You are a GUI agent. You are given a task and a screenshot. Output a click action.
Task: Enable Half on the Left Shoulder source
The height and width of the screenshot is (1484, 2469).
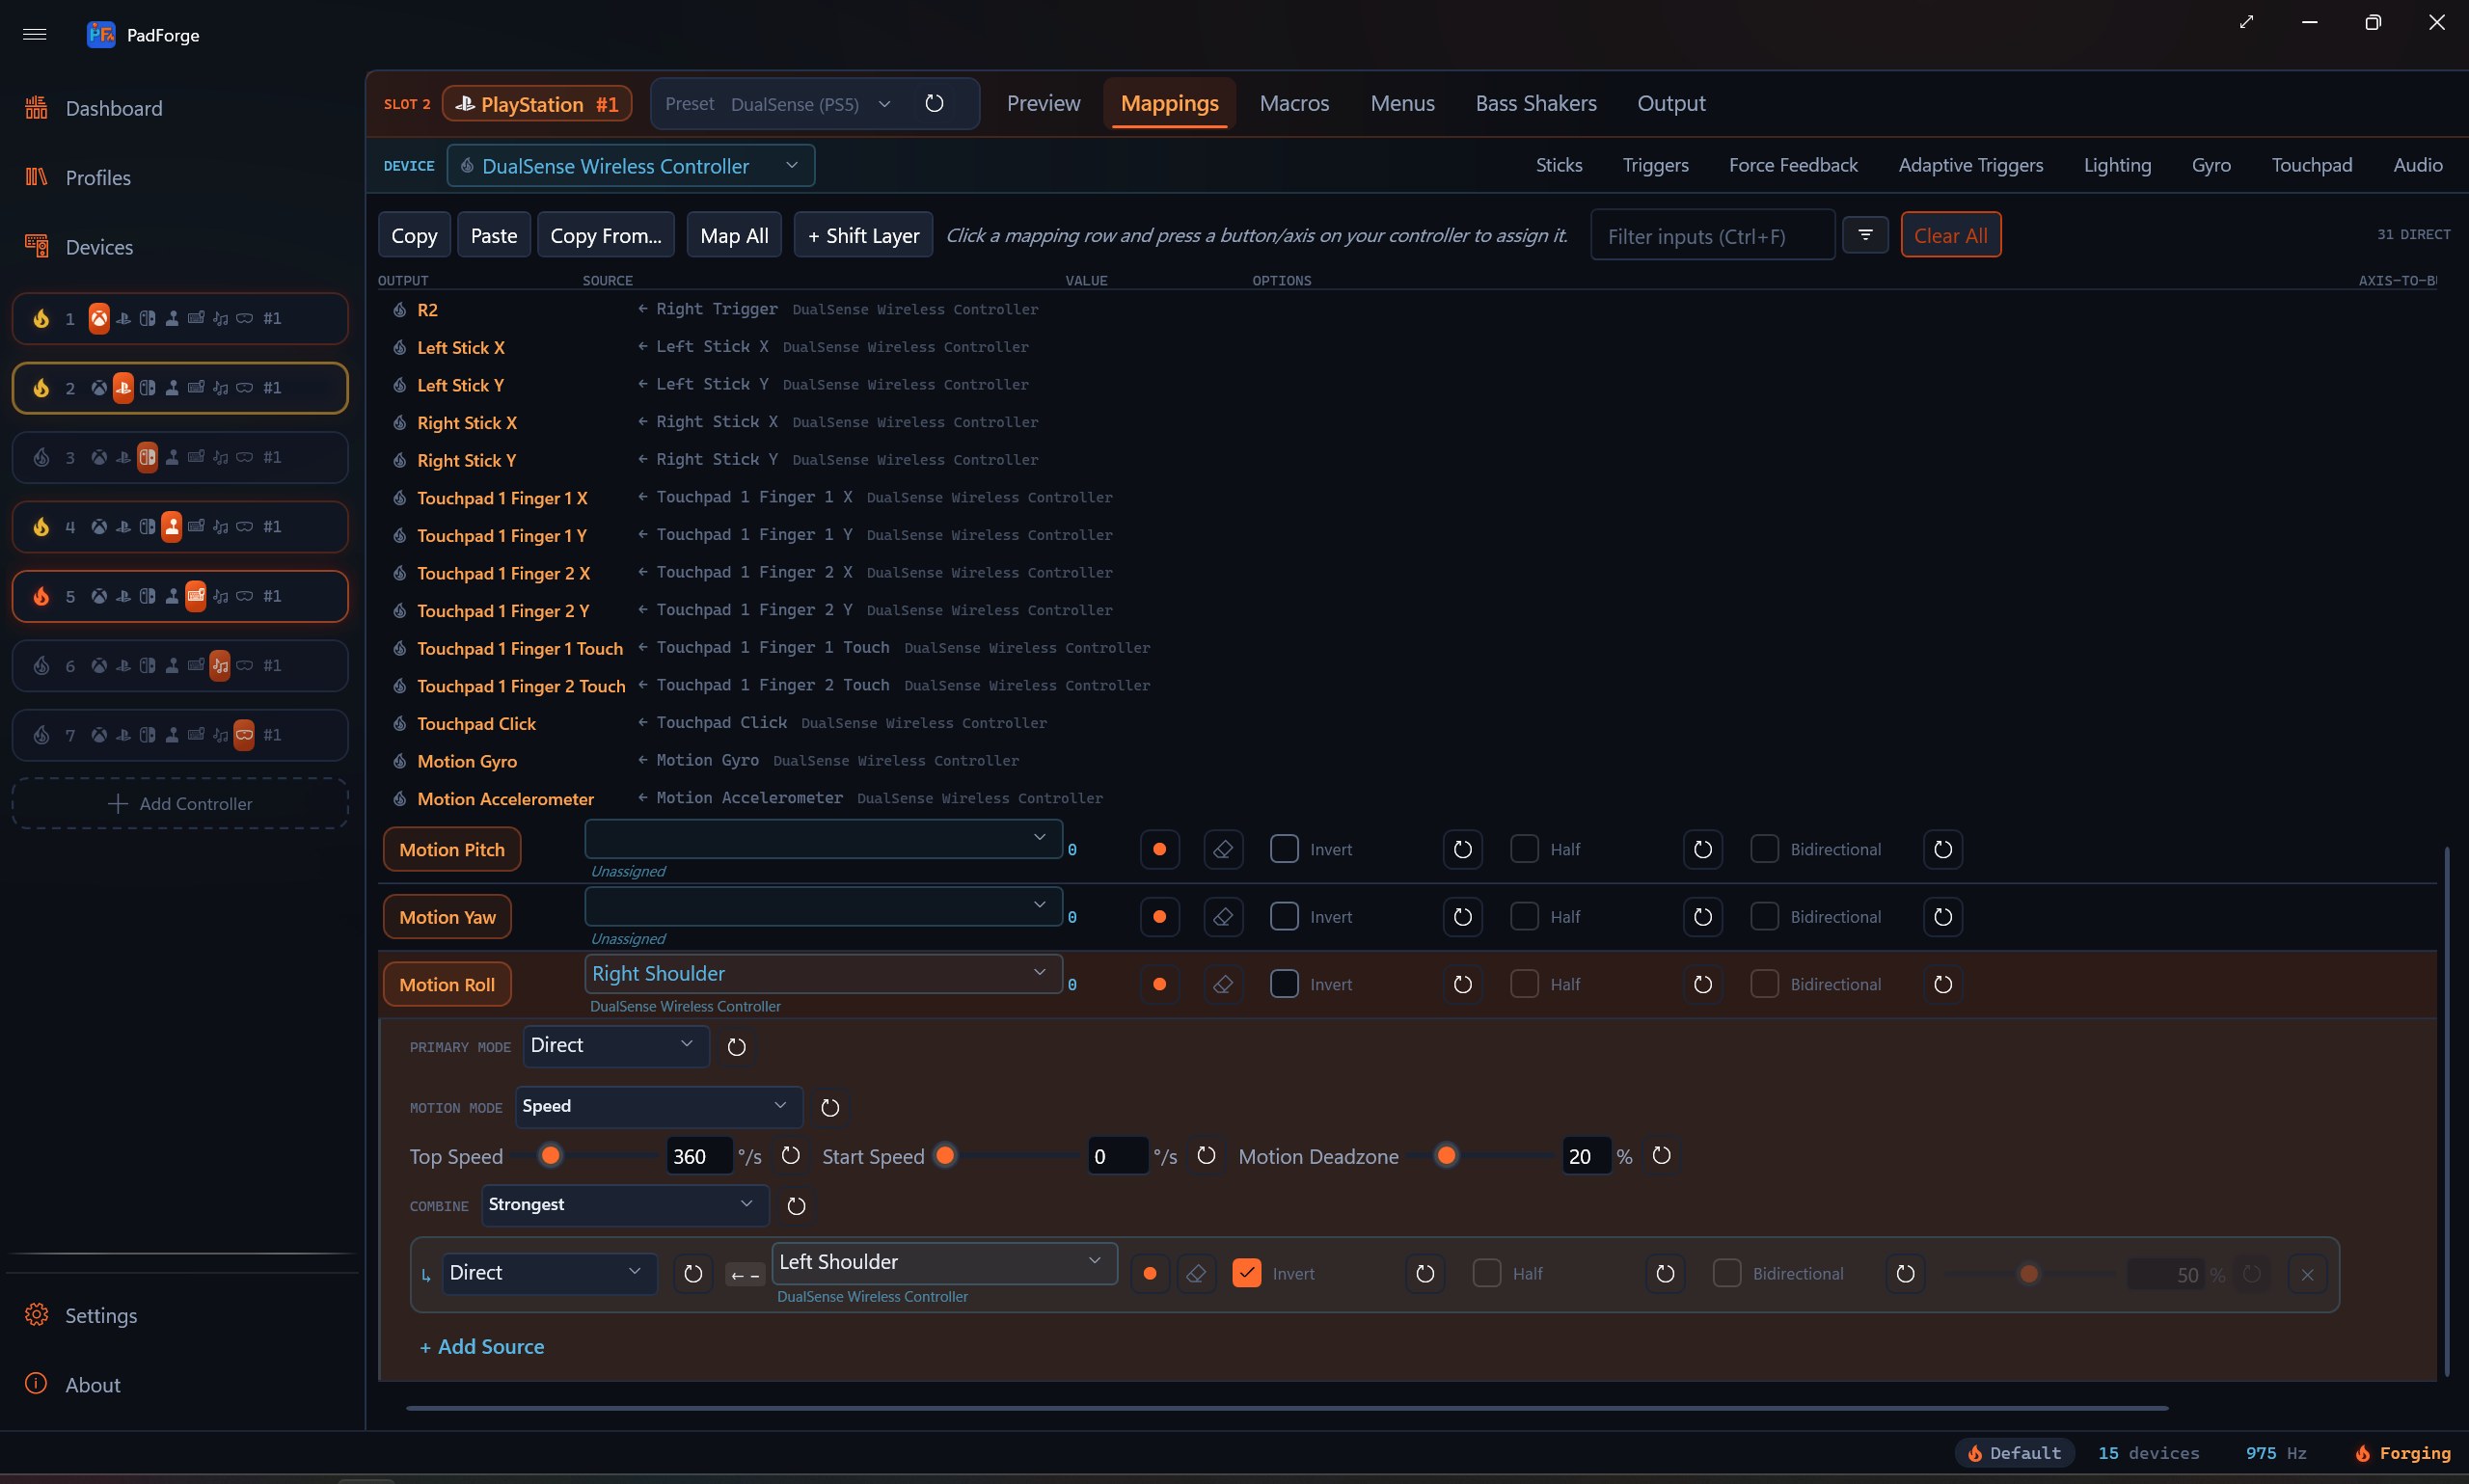[1486, 1274]
